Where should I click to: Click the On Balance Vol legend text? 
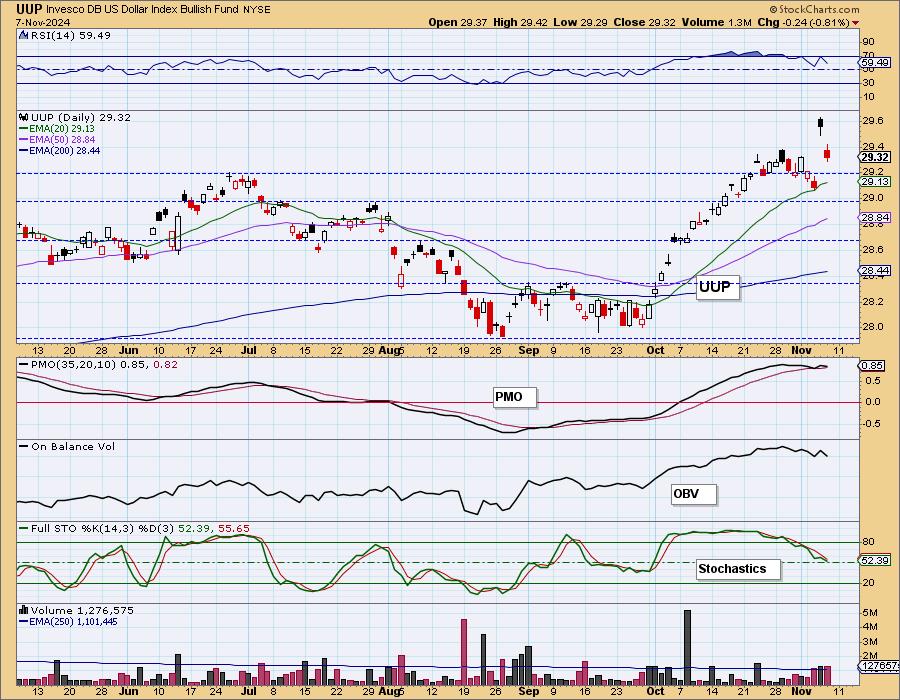(73, 446)
